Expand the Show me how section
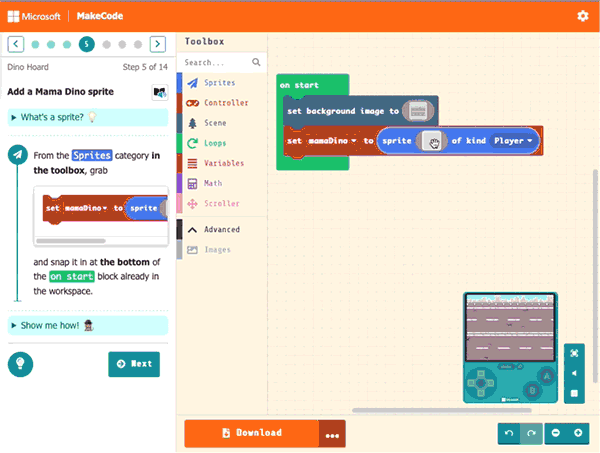Screen dimensions: 600x453 88,326
